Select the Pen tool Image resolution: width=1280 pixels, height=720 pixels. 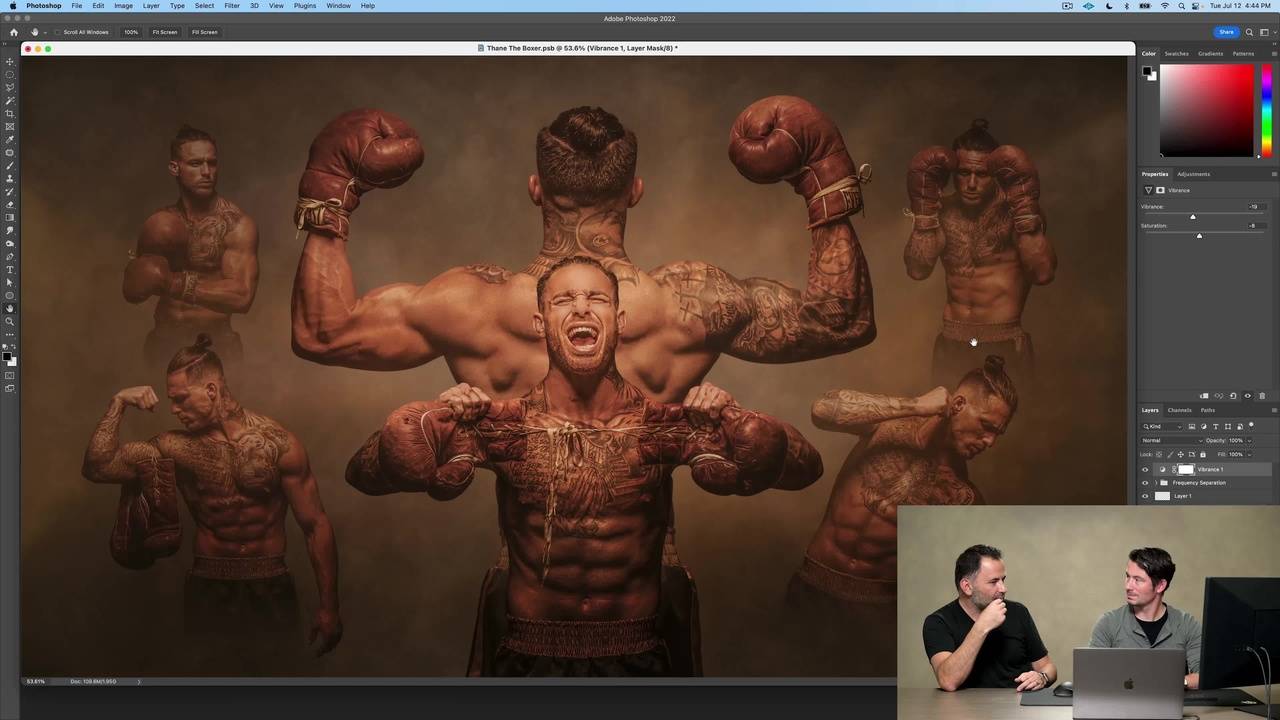(x=10, y=257)
